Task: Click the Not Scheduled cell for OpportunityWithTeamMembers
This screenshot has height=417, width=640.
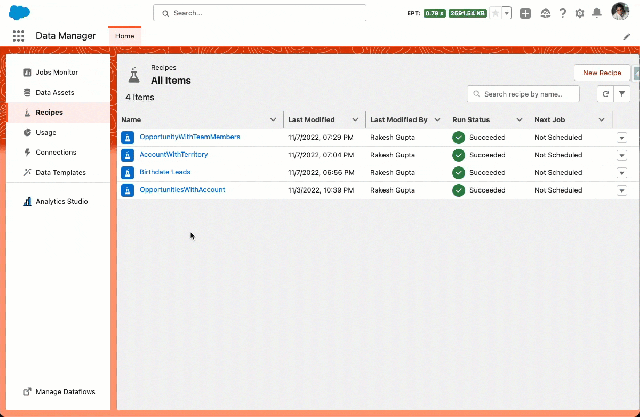Action: (x=558, y=138)
